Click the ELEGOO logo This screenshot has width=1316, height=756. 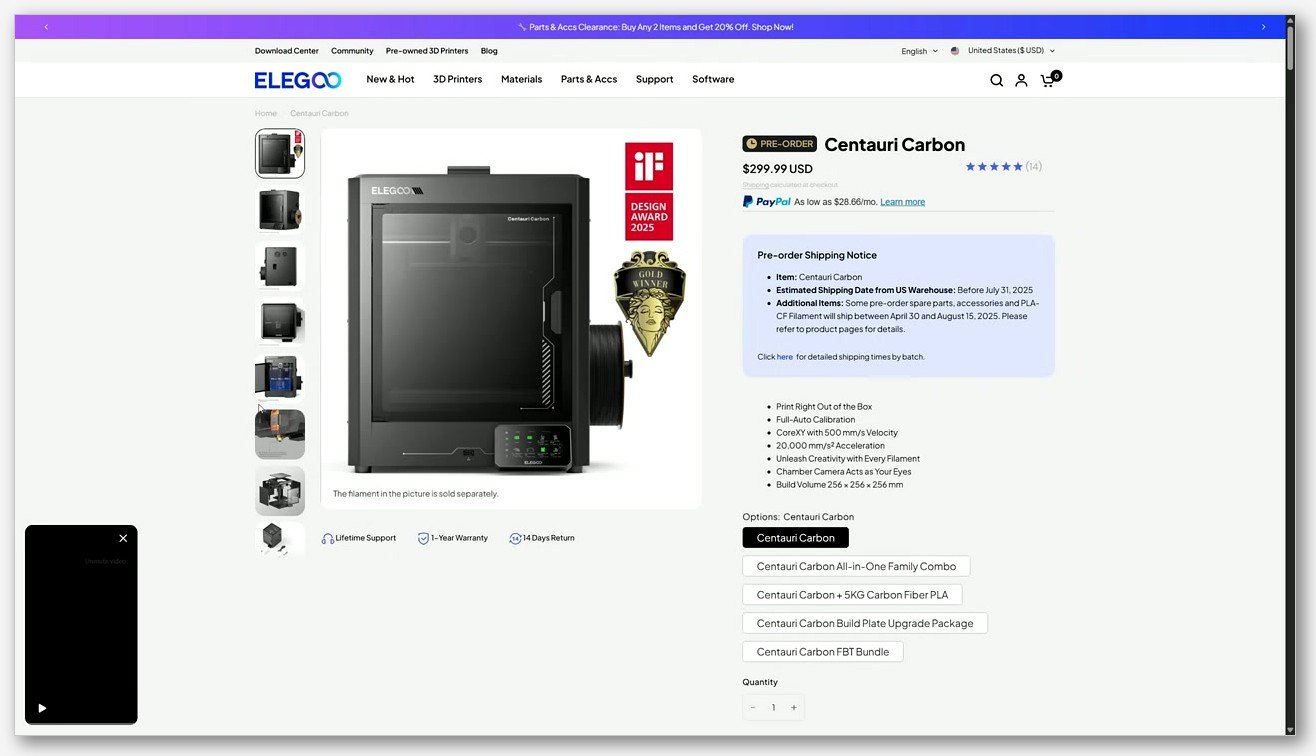coord(298,80)
